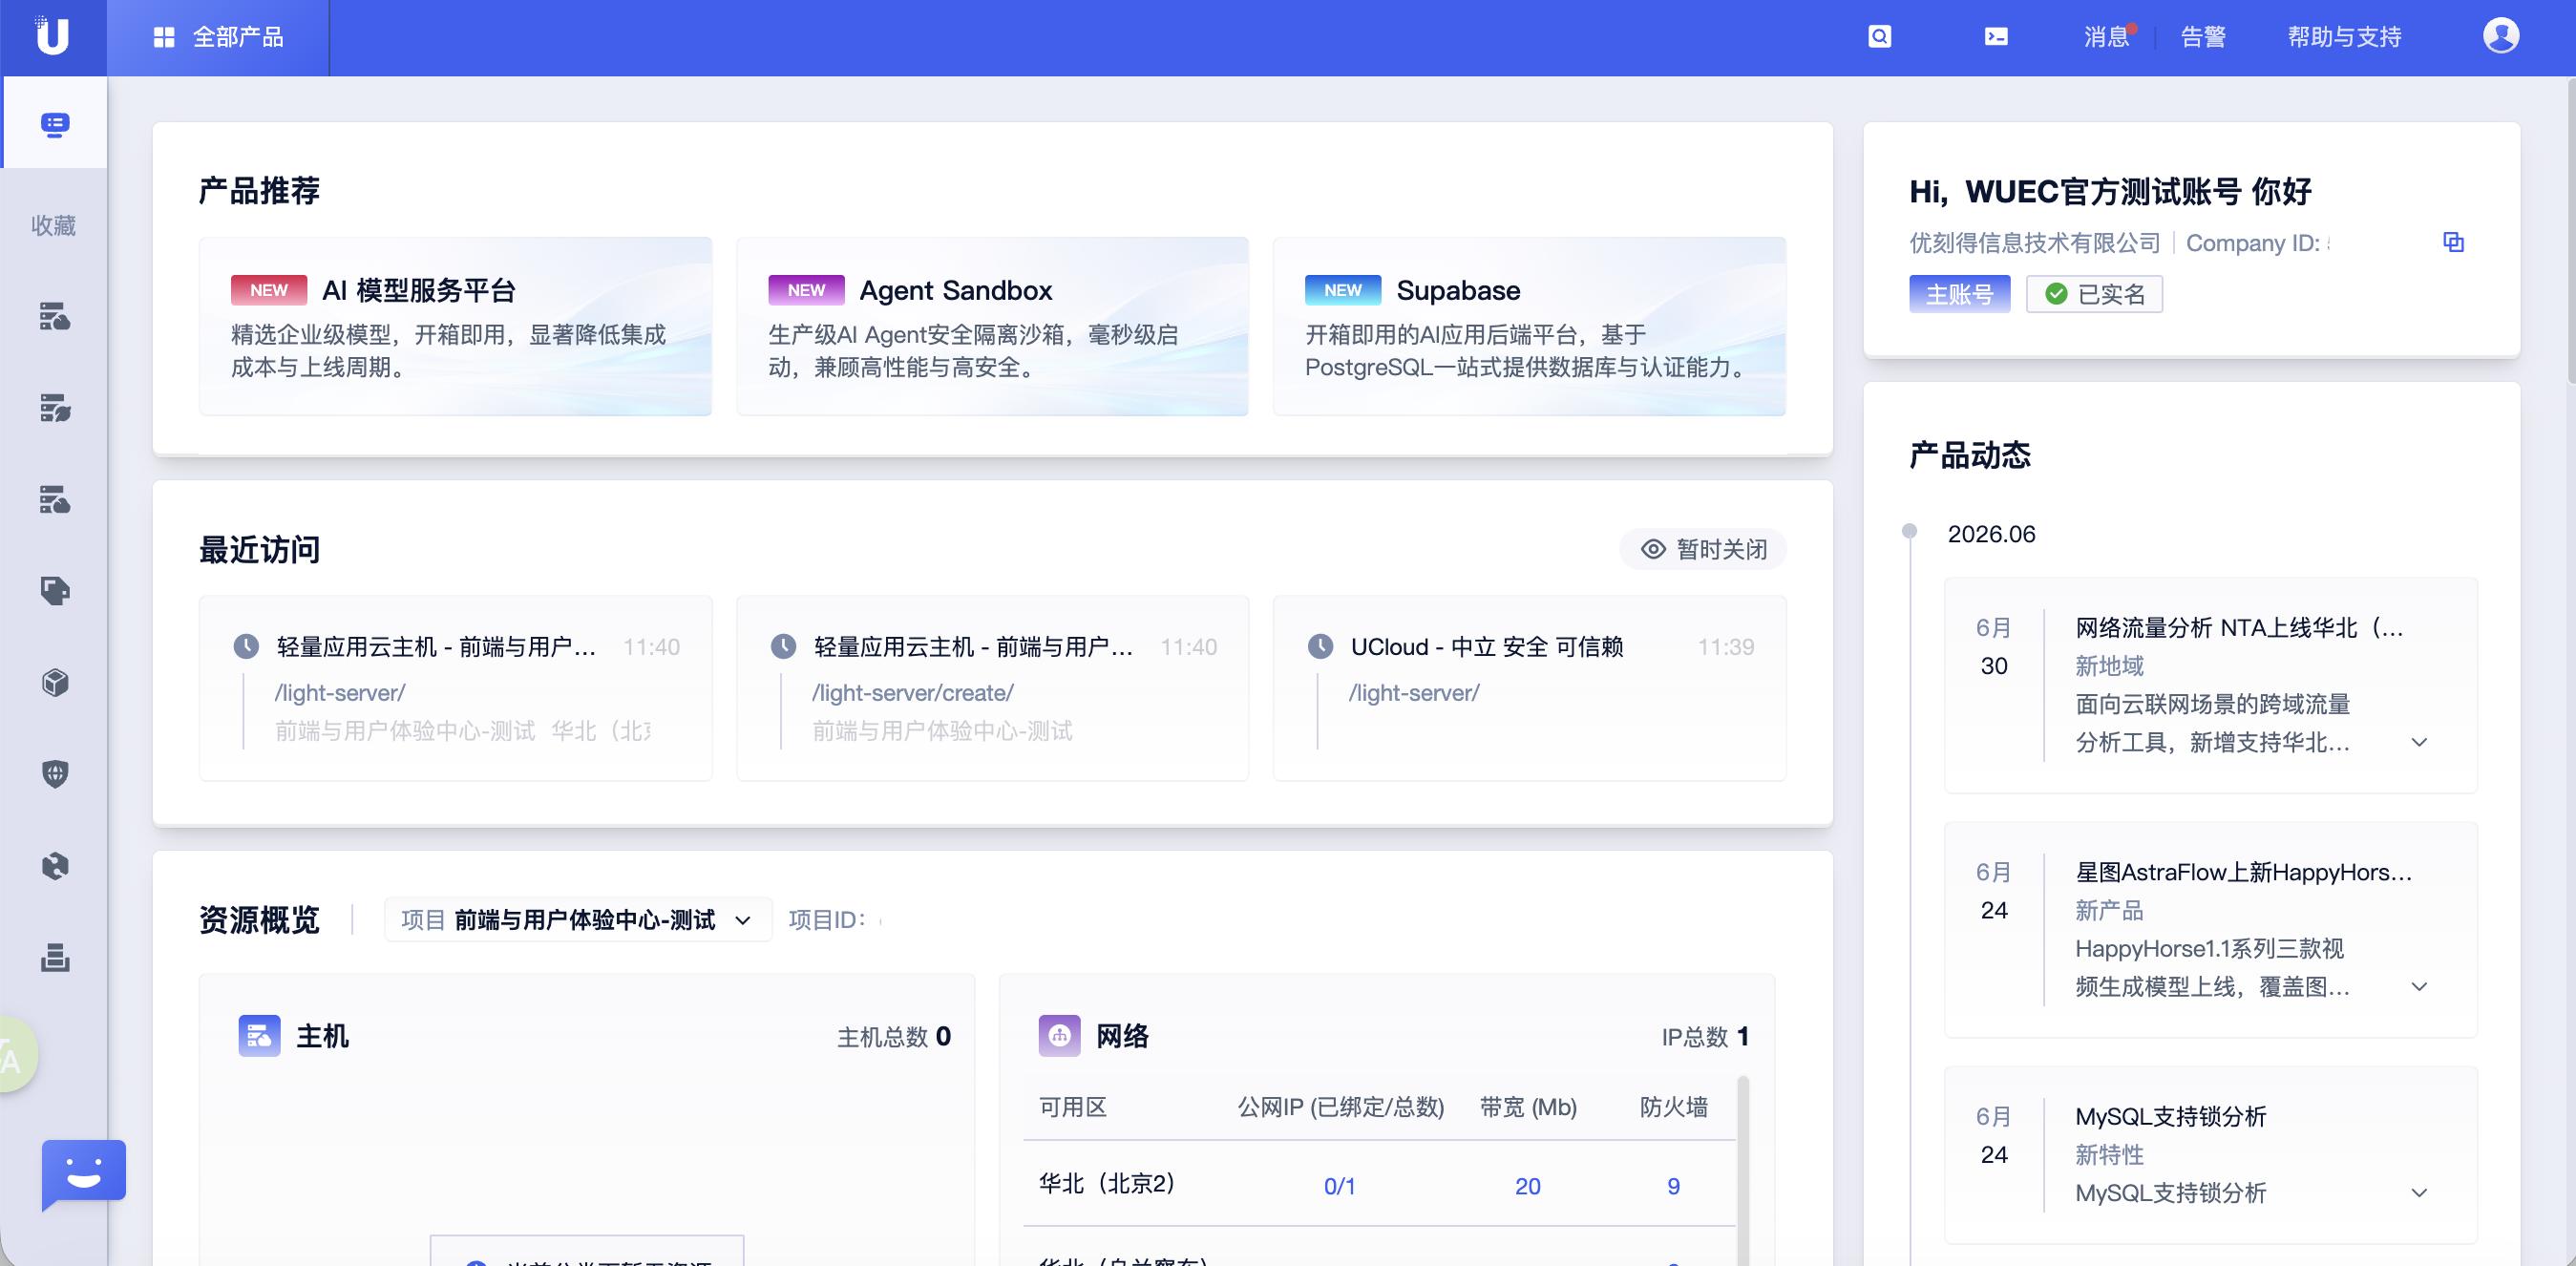2576x1266 pixels.
Task: Click firewall count 9 for 华北（北京2）
Action: click(1673, 1186)
